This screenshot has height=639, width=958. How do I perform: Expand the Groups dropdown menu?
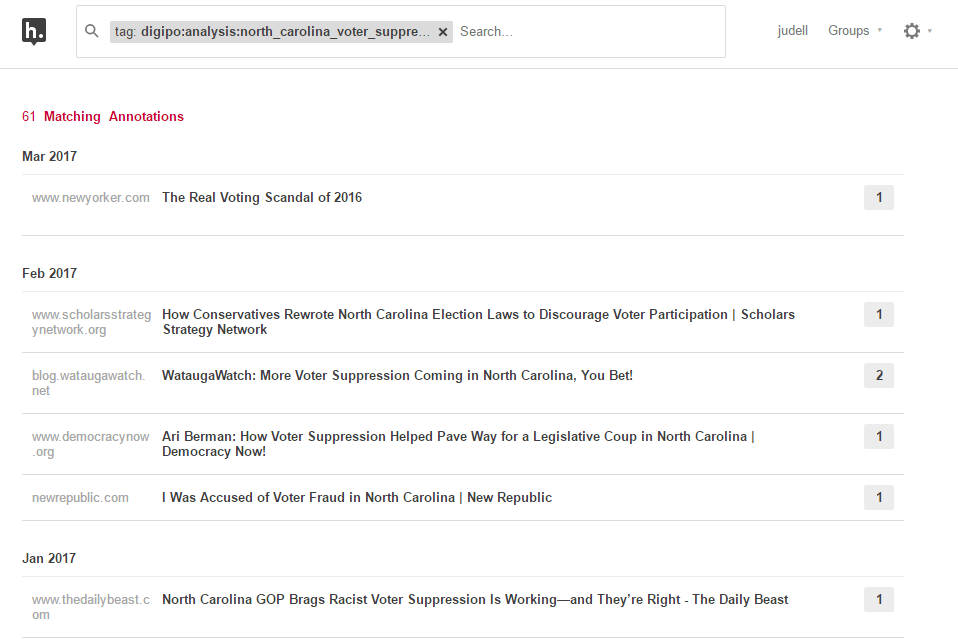tap(855, 31)
